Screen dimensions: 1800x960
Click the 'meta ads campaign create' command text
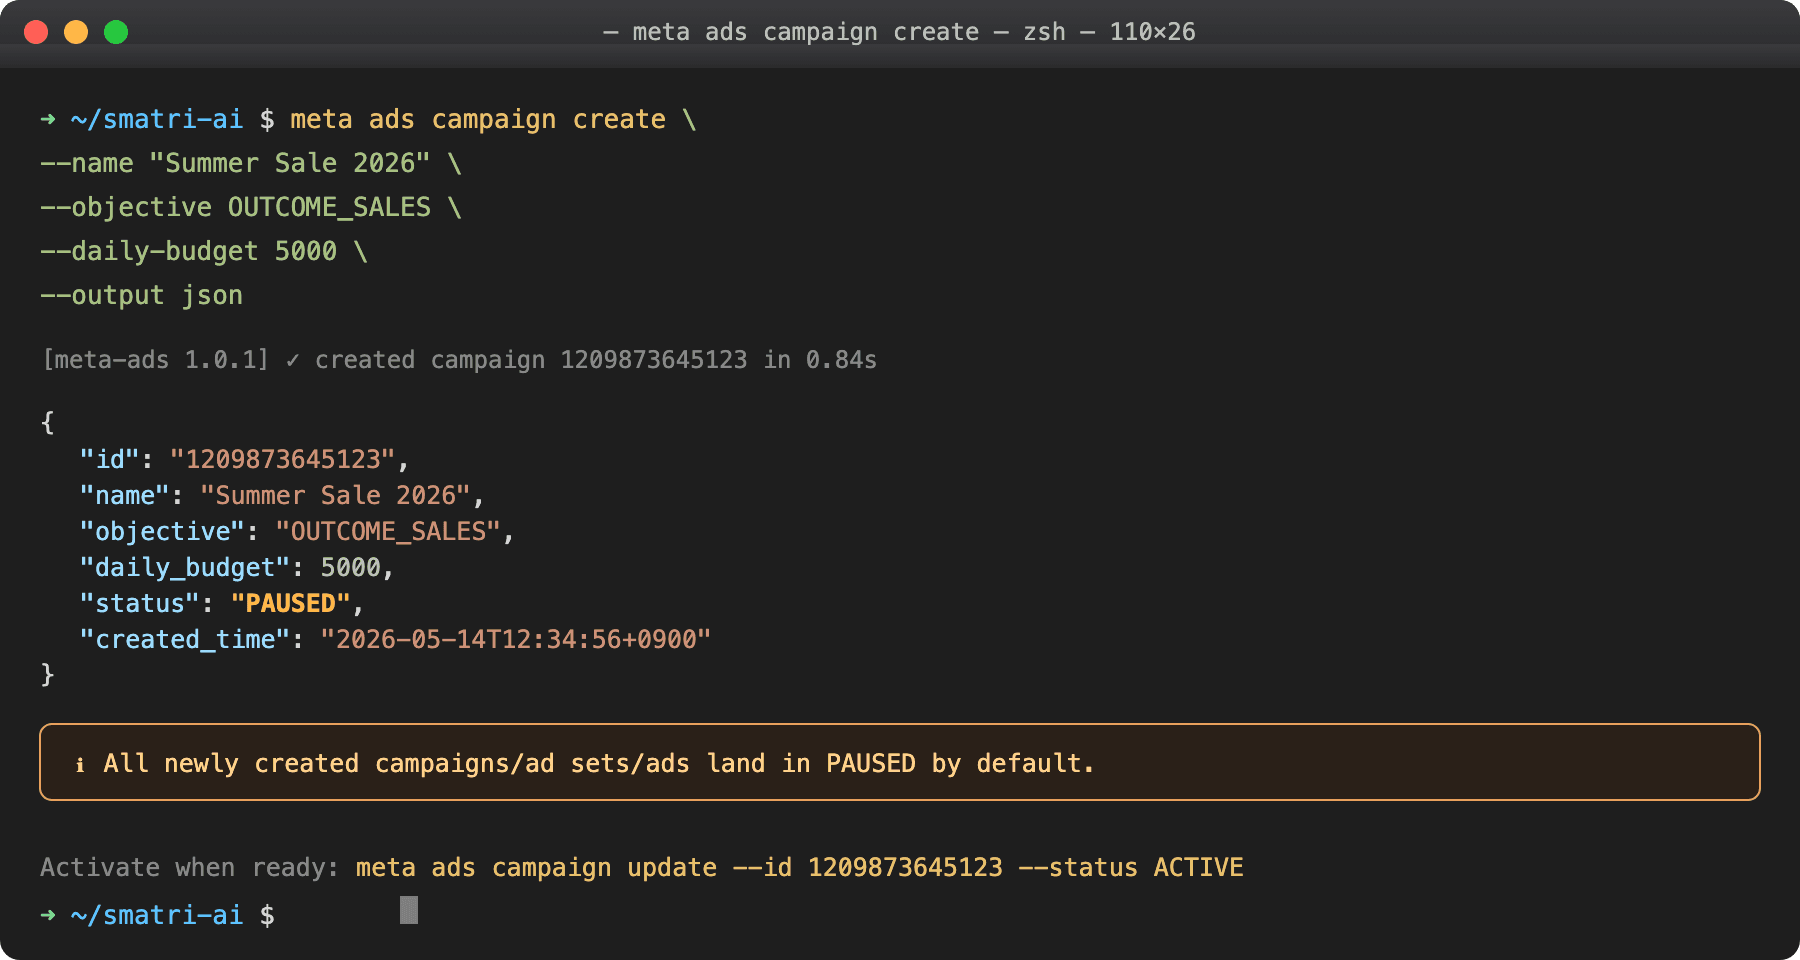tap(478, 120)
